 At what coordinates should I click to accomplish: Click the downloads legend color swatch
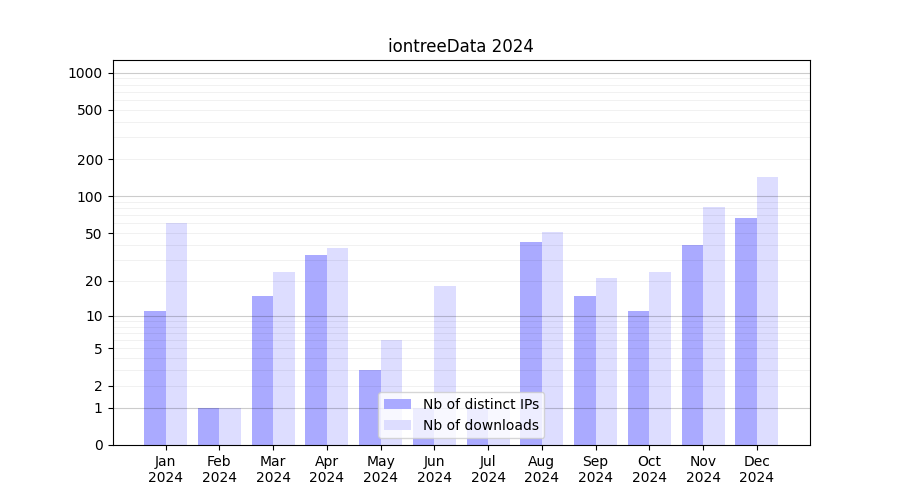pos(397,425)
